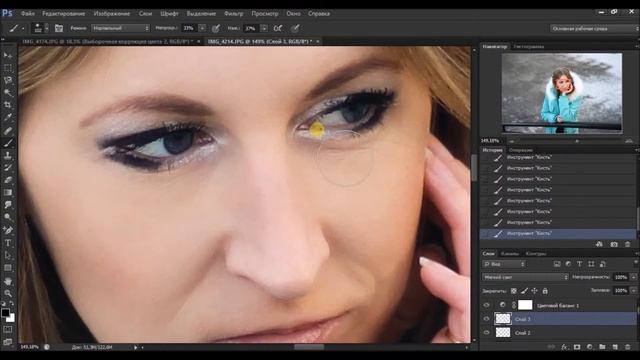The image size is (640, 360).
Task: Select the History Brush tool
Action: pos(8,168)
